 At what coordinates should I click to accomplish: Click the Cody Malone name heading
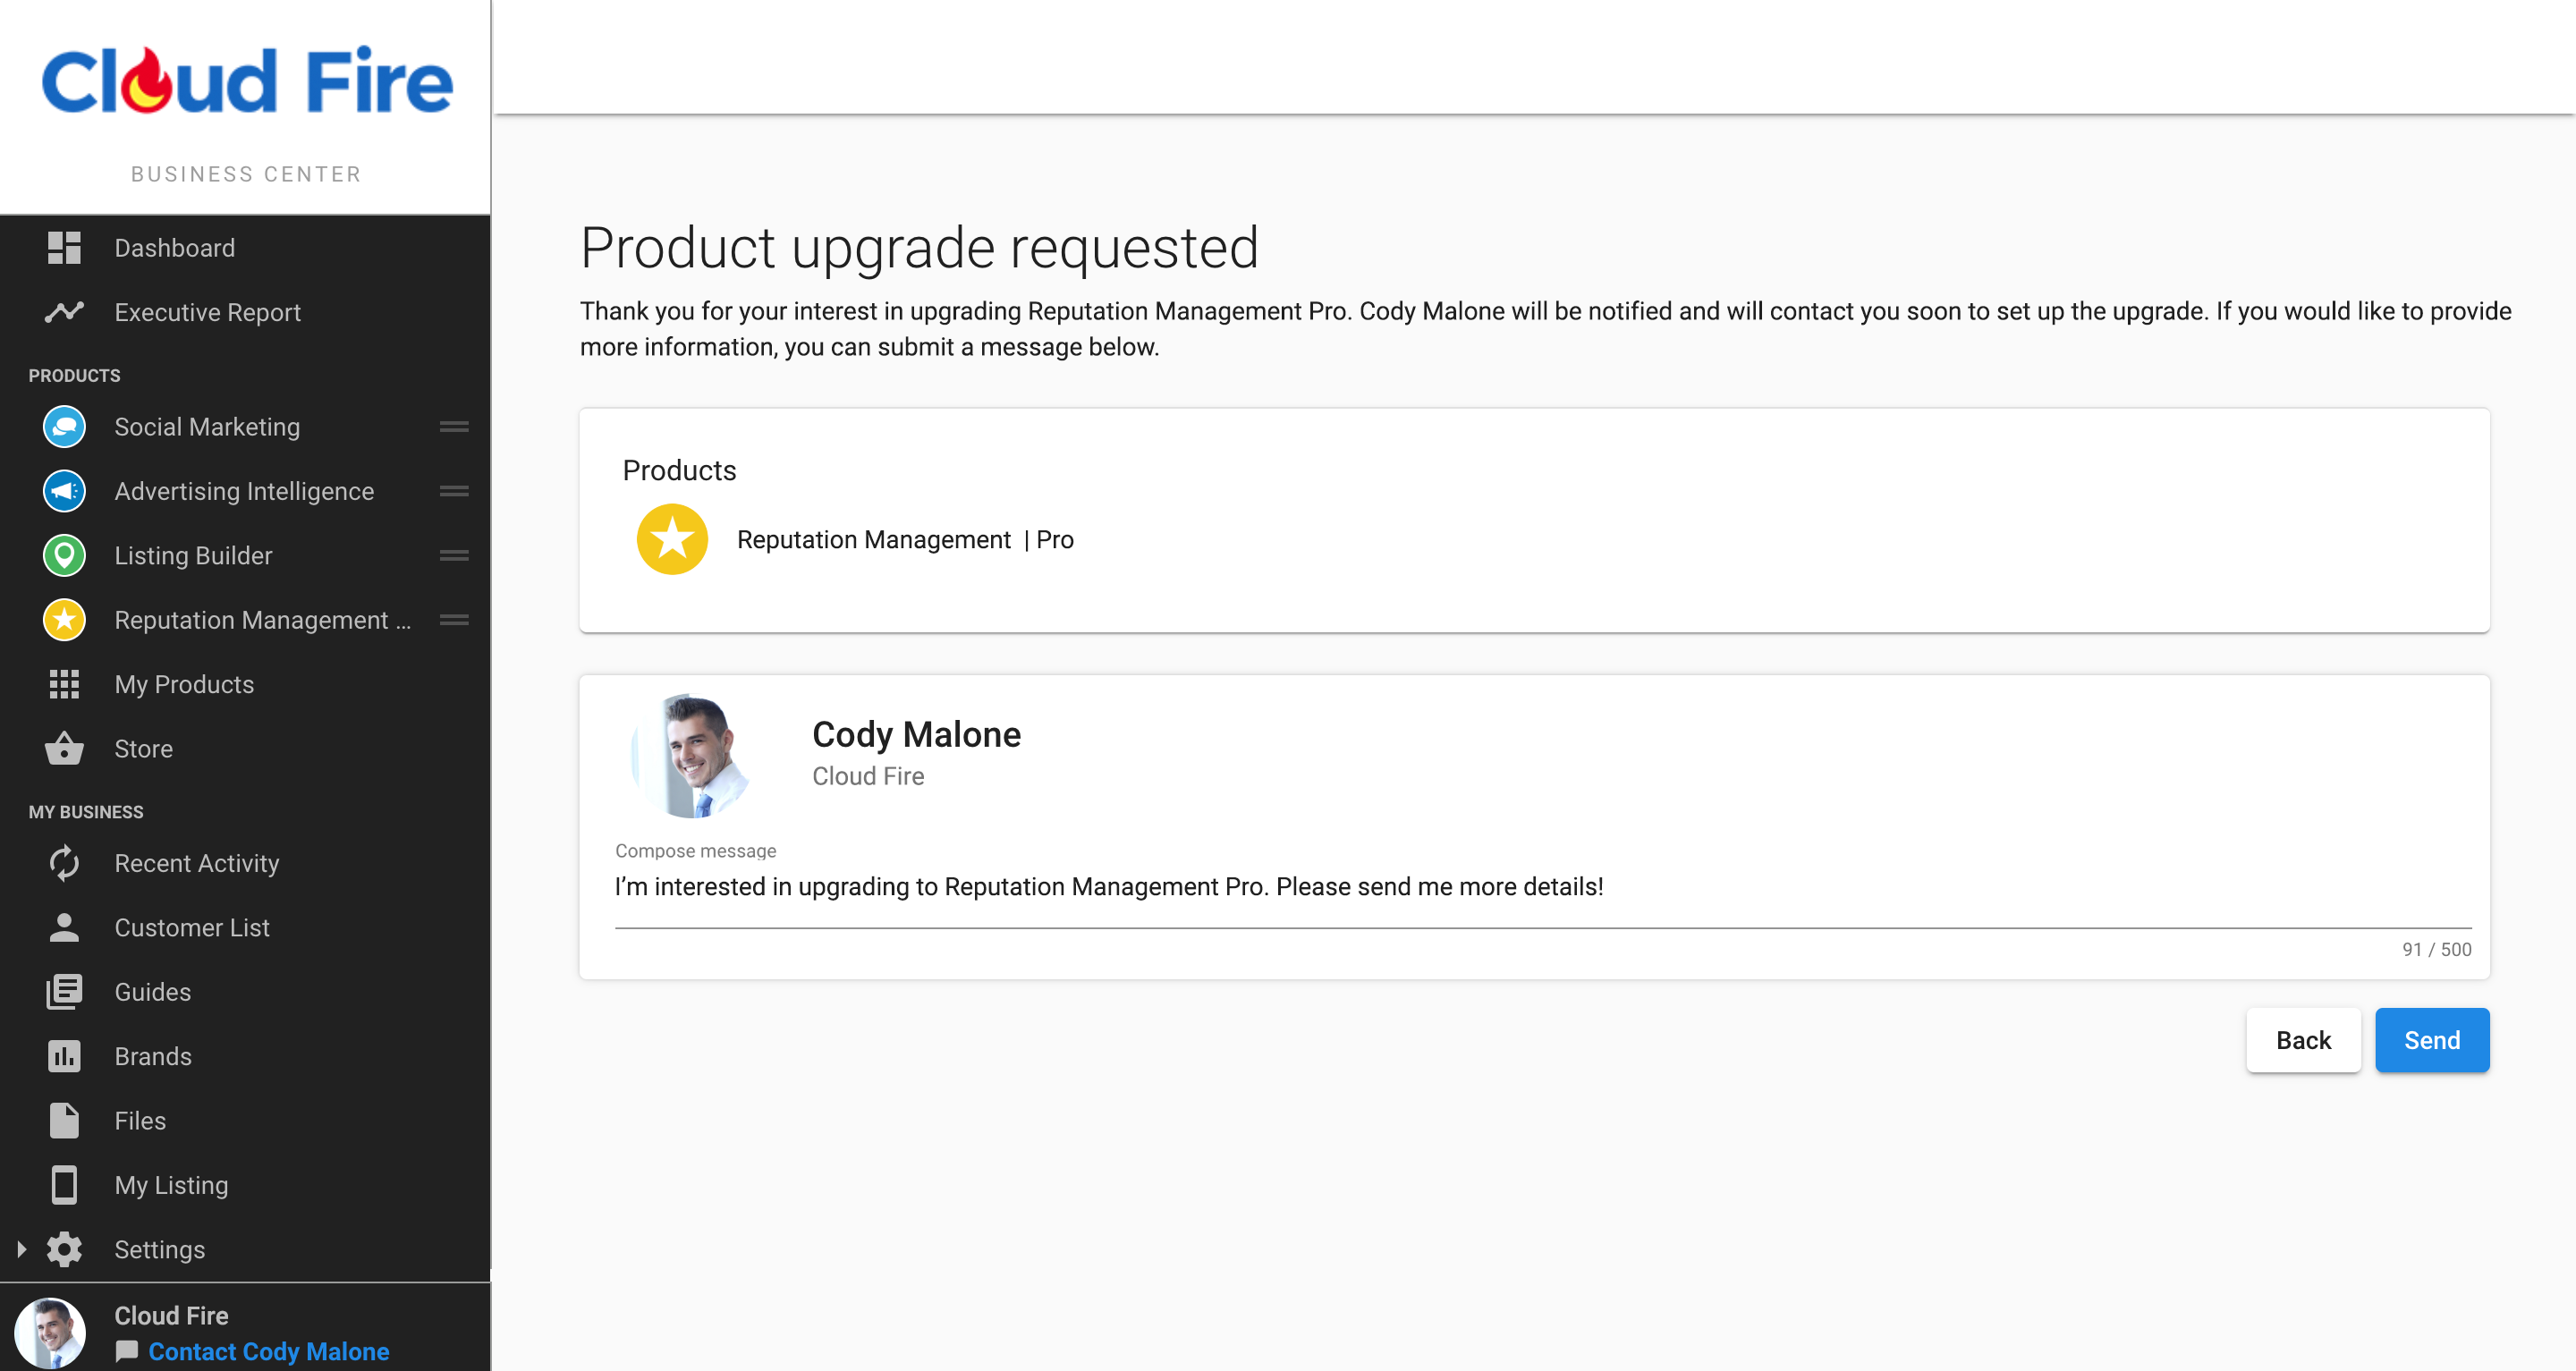916,734
